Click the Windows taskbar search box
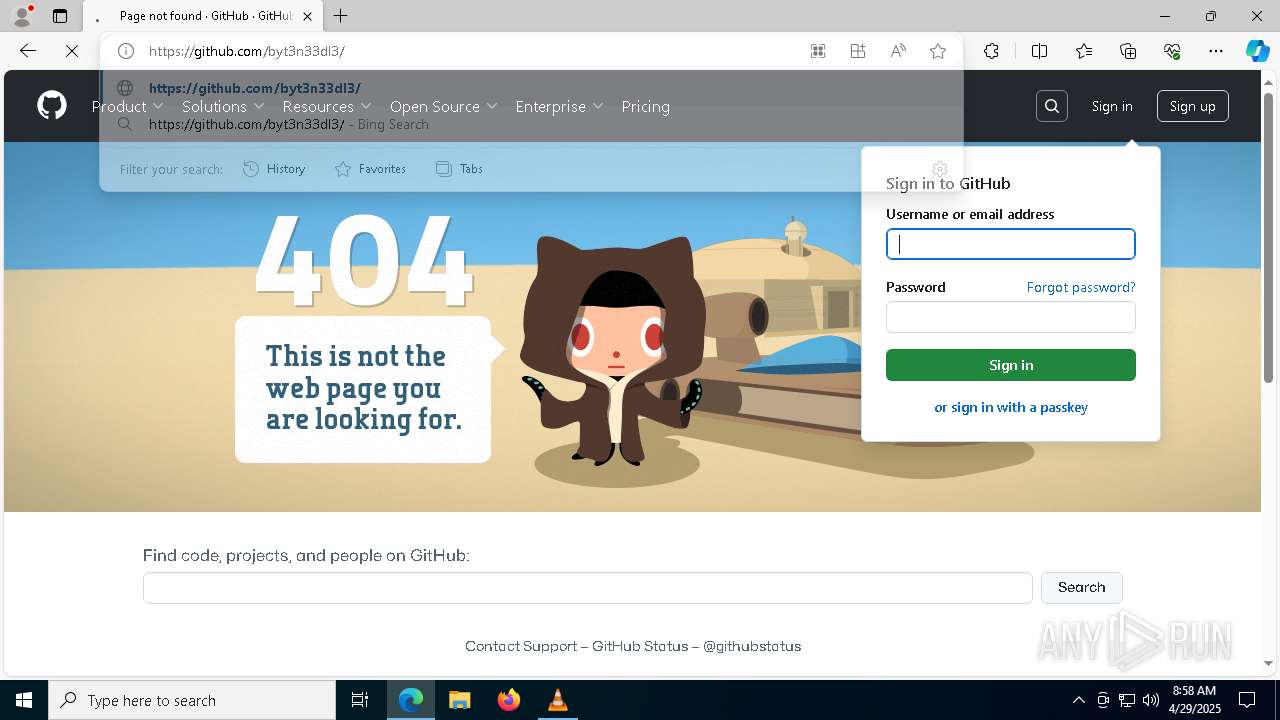Screen dimensions: 1280x720 pyautogui.click(x=192, y=700)
